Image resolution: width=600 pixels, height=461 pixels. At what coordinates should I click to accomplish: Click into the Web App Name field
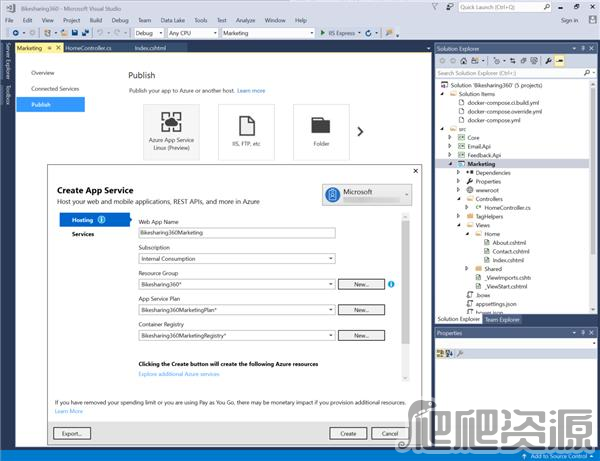click(x=237, y=233)
